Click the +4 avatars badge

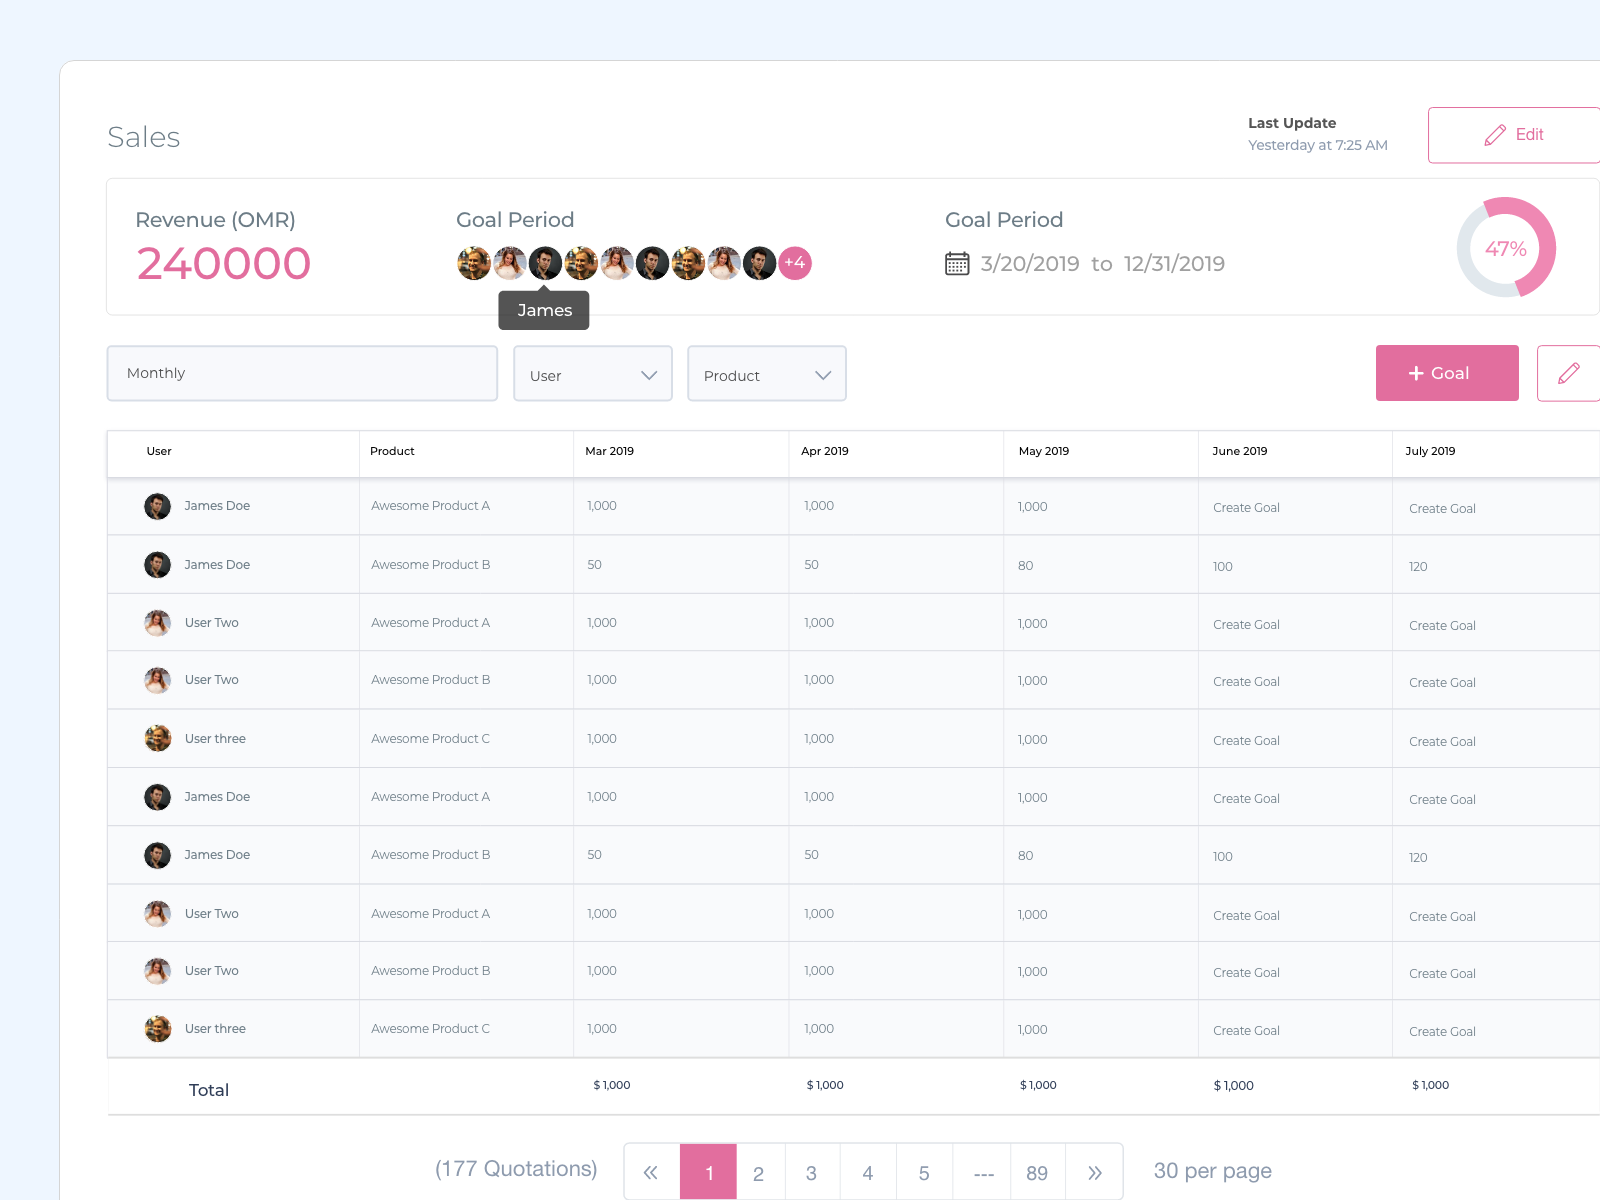[x=794, y=263]
